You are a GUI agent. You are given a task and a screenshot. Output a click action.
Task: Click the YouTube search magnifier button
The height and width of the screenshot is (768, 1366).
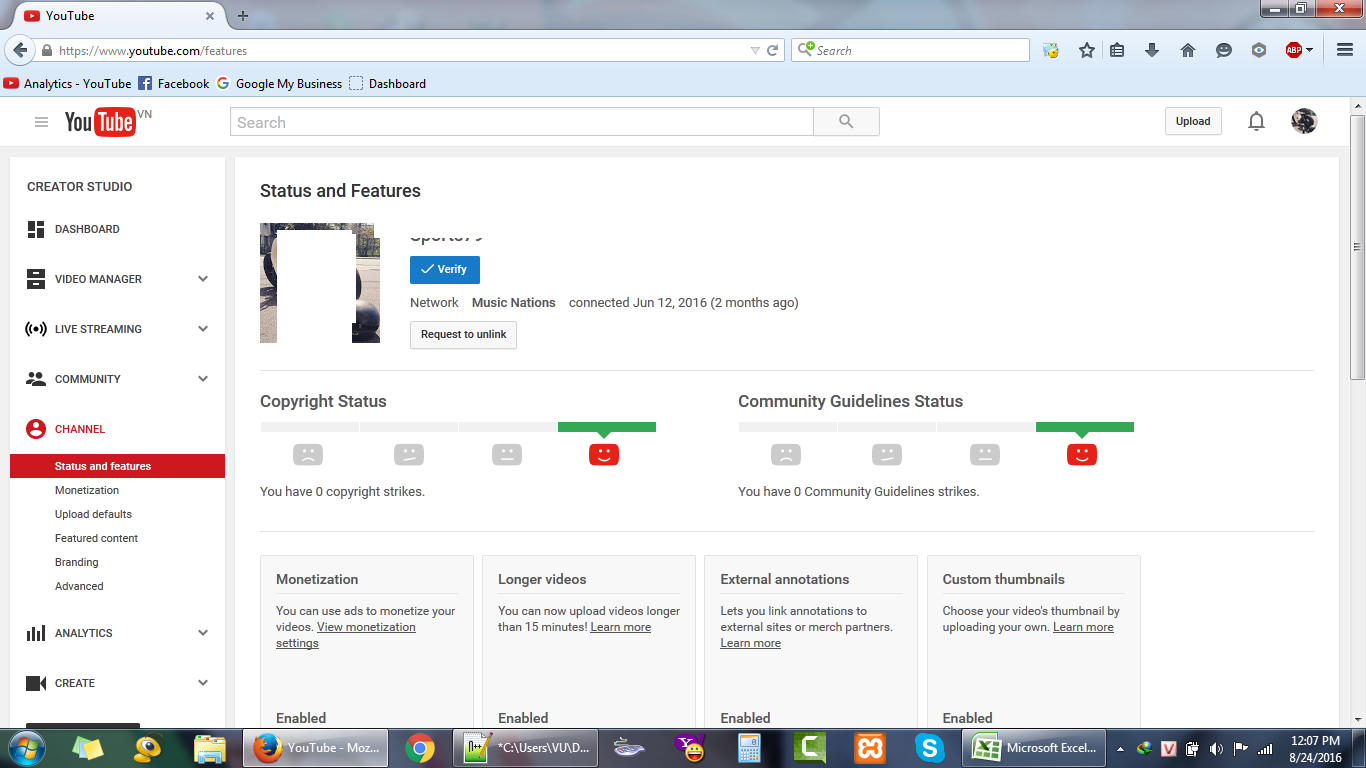pos(846,122)
